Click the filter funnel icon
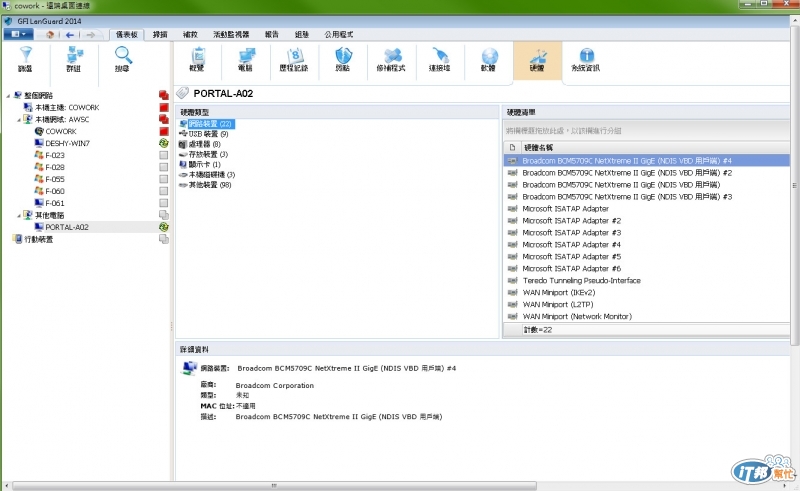800x491 pixels. coord(26,55)
